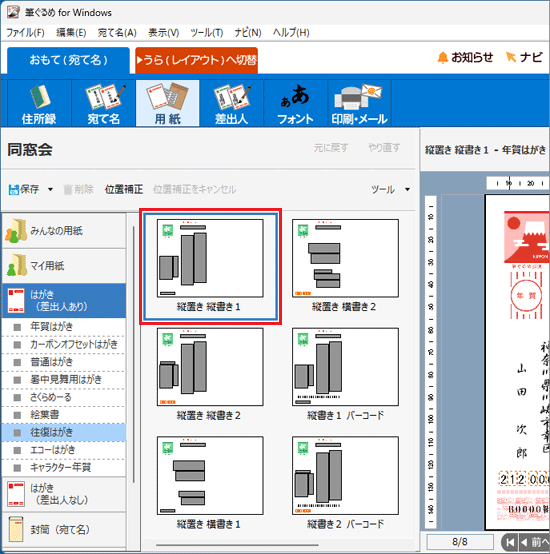Select the 封筒(宛て名) category
Image resolution: width=550 pixels, height=554 pixels.
tap(64, 529)
